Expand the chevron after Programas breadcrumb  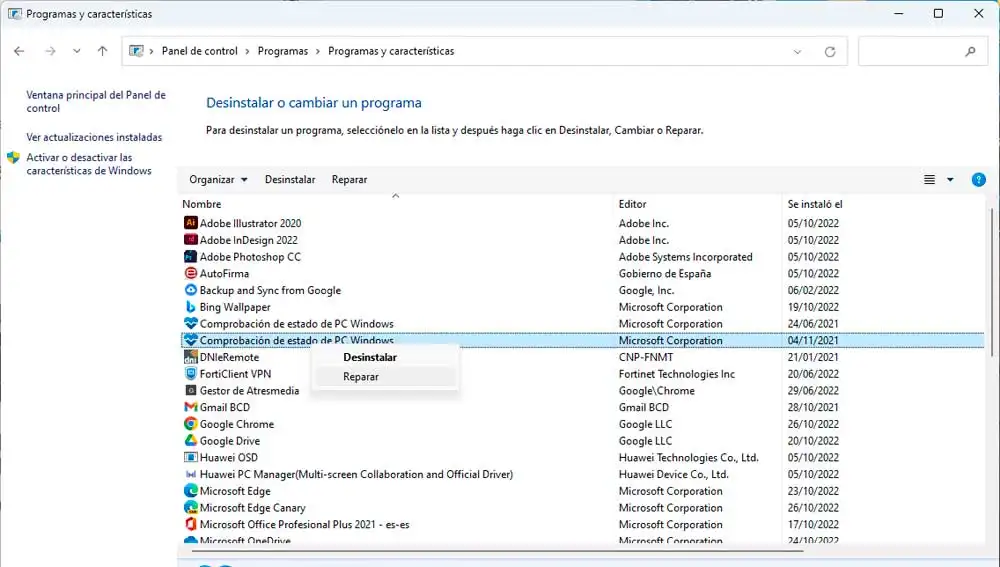318,51
